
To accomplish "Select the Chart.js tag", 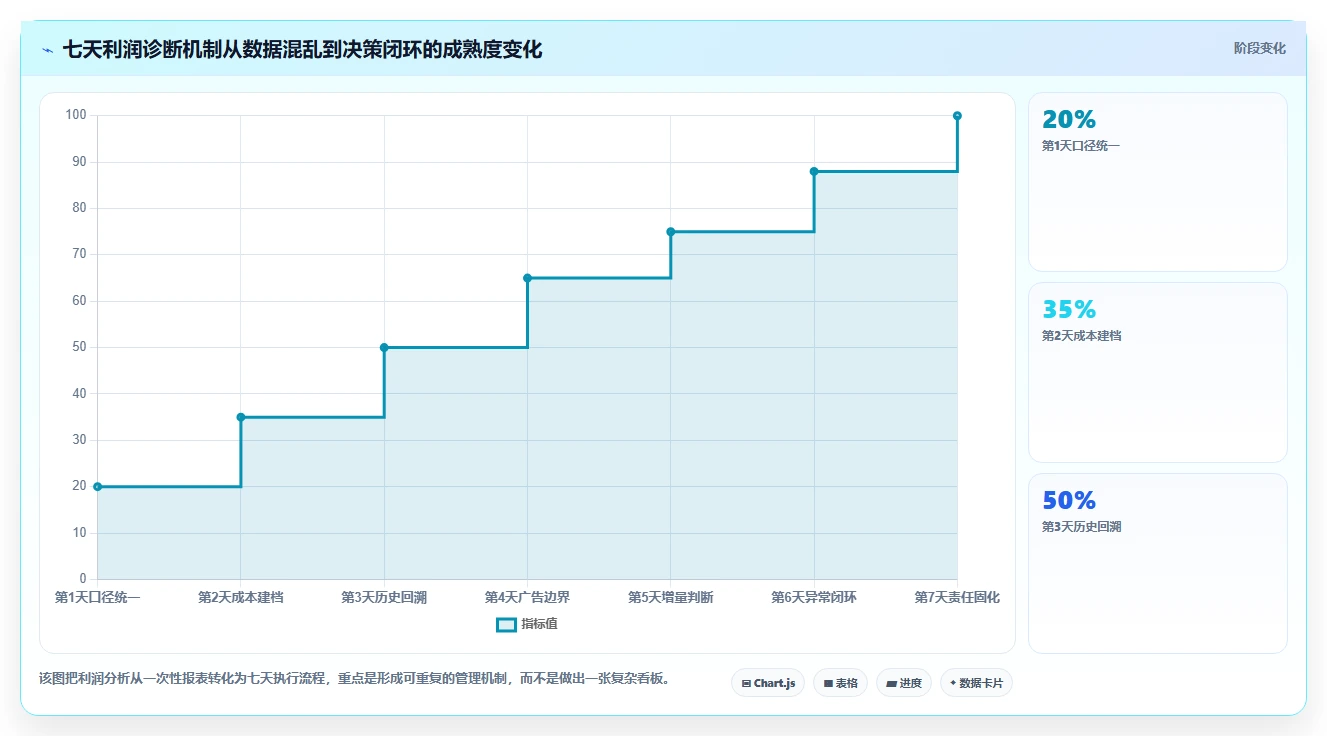I will [x=768, y=683].
